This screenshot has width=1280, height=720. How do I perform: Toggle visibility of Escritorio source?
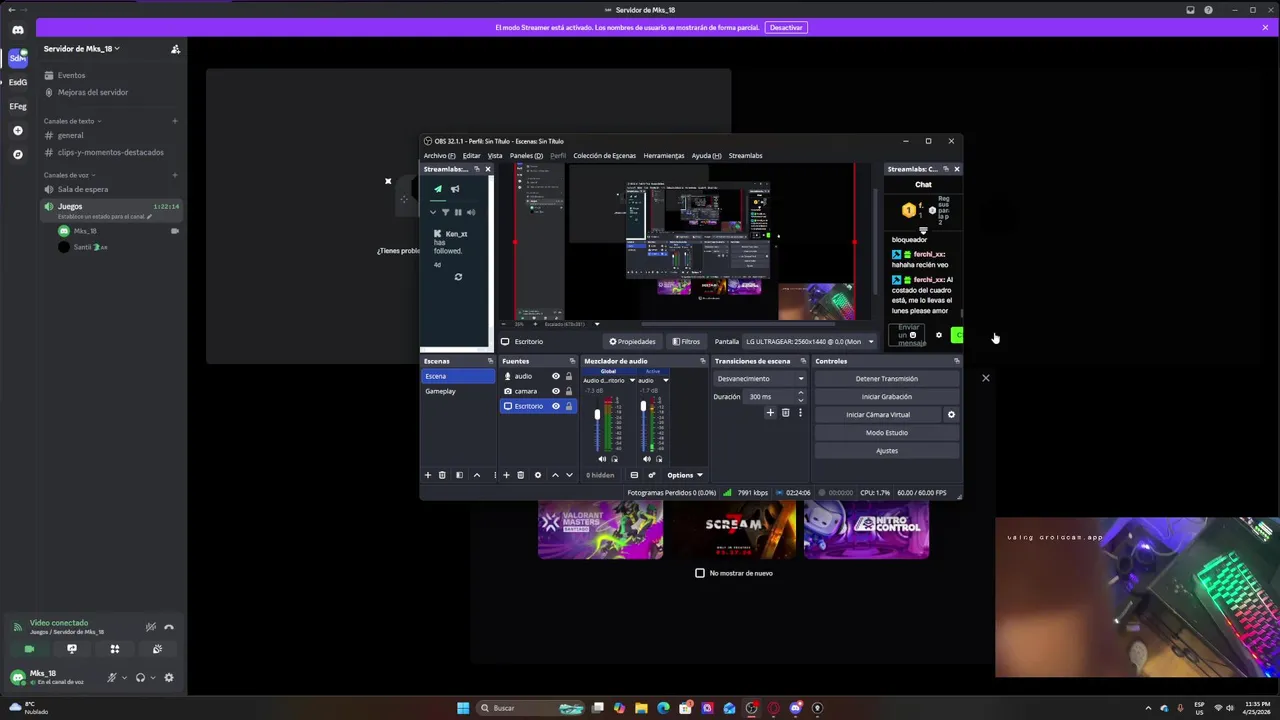click(556, 406)
